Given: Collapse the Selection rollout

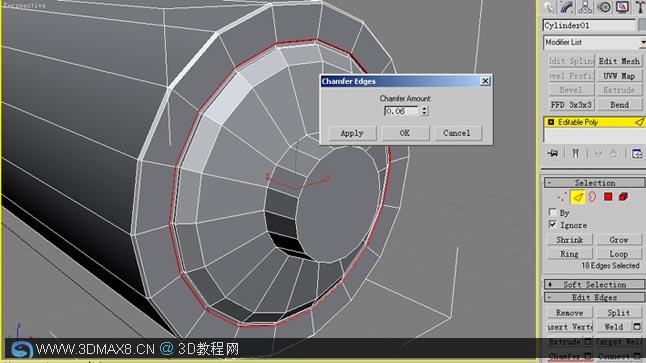Looking at the screenshot, I should pyautogui.click(x=595, y=183).
